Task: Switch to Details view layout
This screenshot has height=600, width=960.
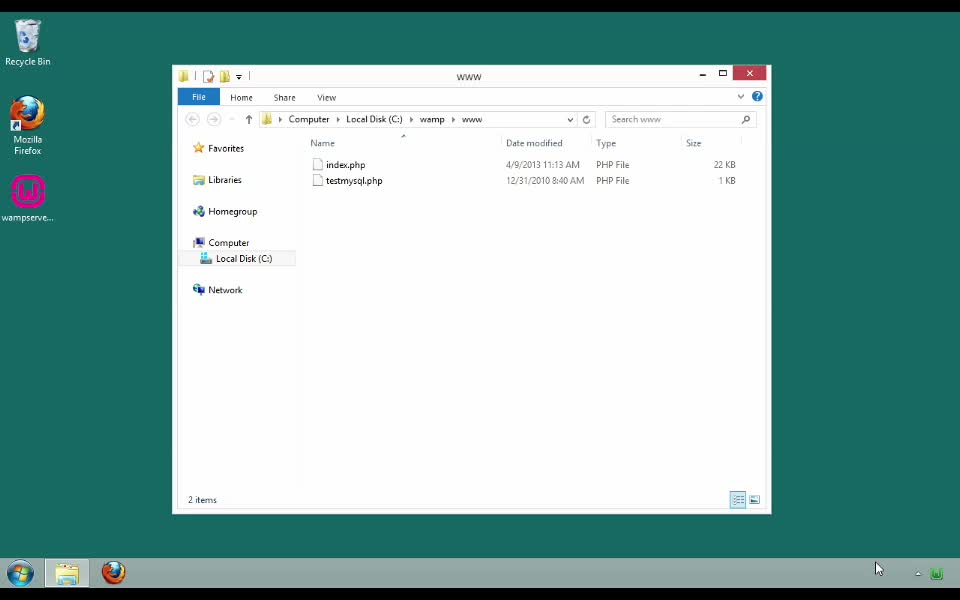Action: (737, 500)
